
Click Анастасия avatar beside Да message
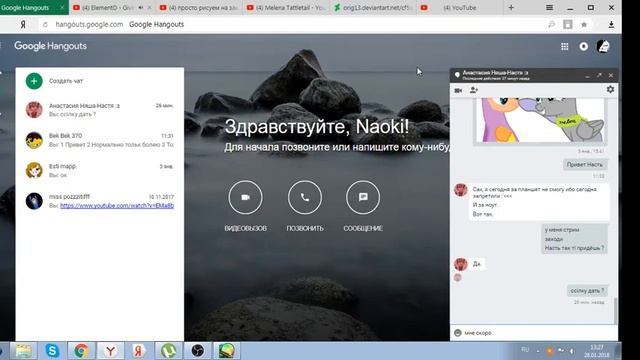point(461,264)
